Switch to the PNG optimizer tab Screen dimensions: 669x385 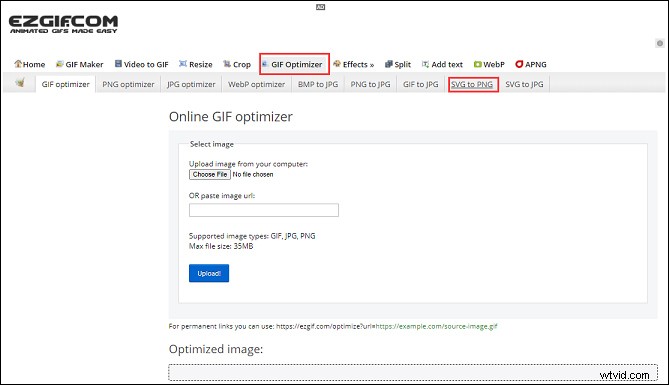(128, 85)
